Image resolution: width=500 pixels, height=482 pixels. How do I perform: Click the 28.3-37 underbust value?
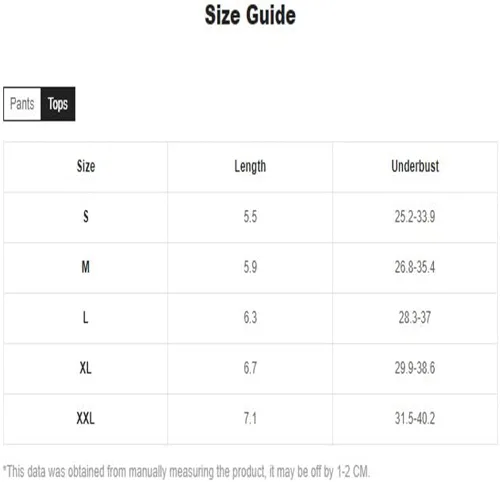[x=415, y=317]
